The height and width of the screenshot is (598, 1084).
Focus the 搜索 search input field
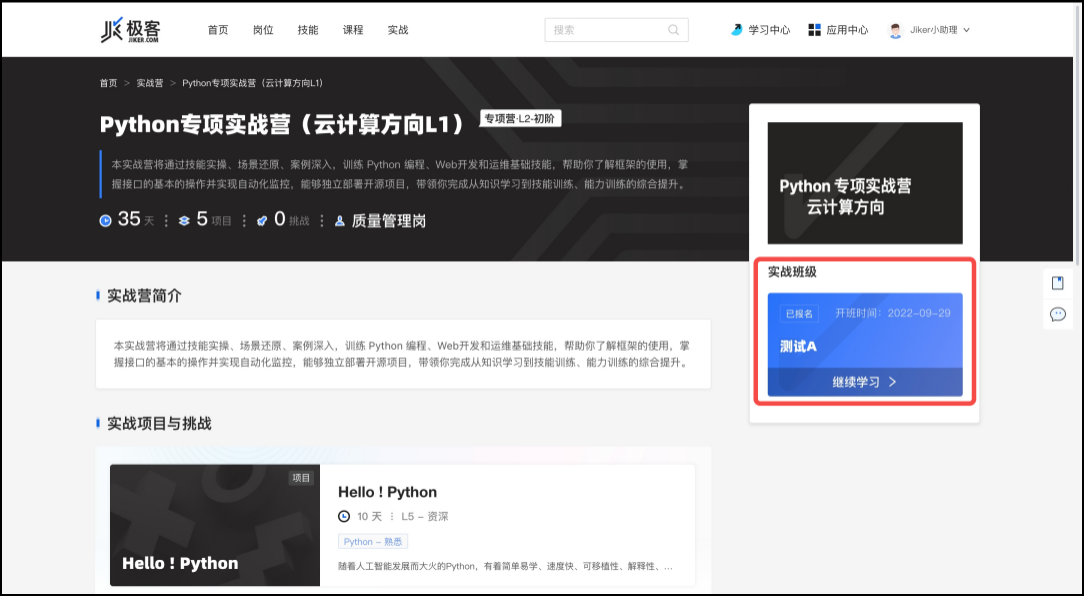click(616, 30)
